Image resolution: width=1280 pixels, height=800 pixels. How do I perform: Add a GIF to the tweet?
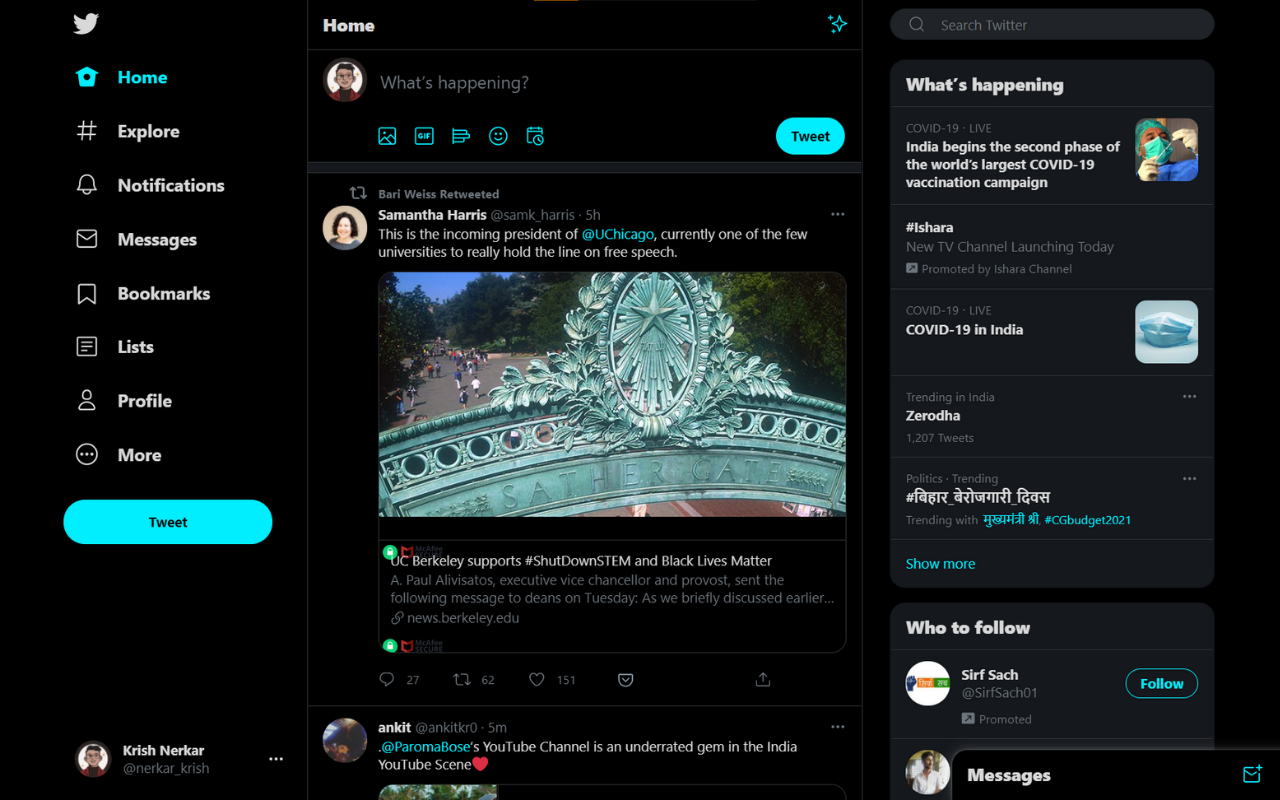point(424,136)
